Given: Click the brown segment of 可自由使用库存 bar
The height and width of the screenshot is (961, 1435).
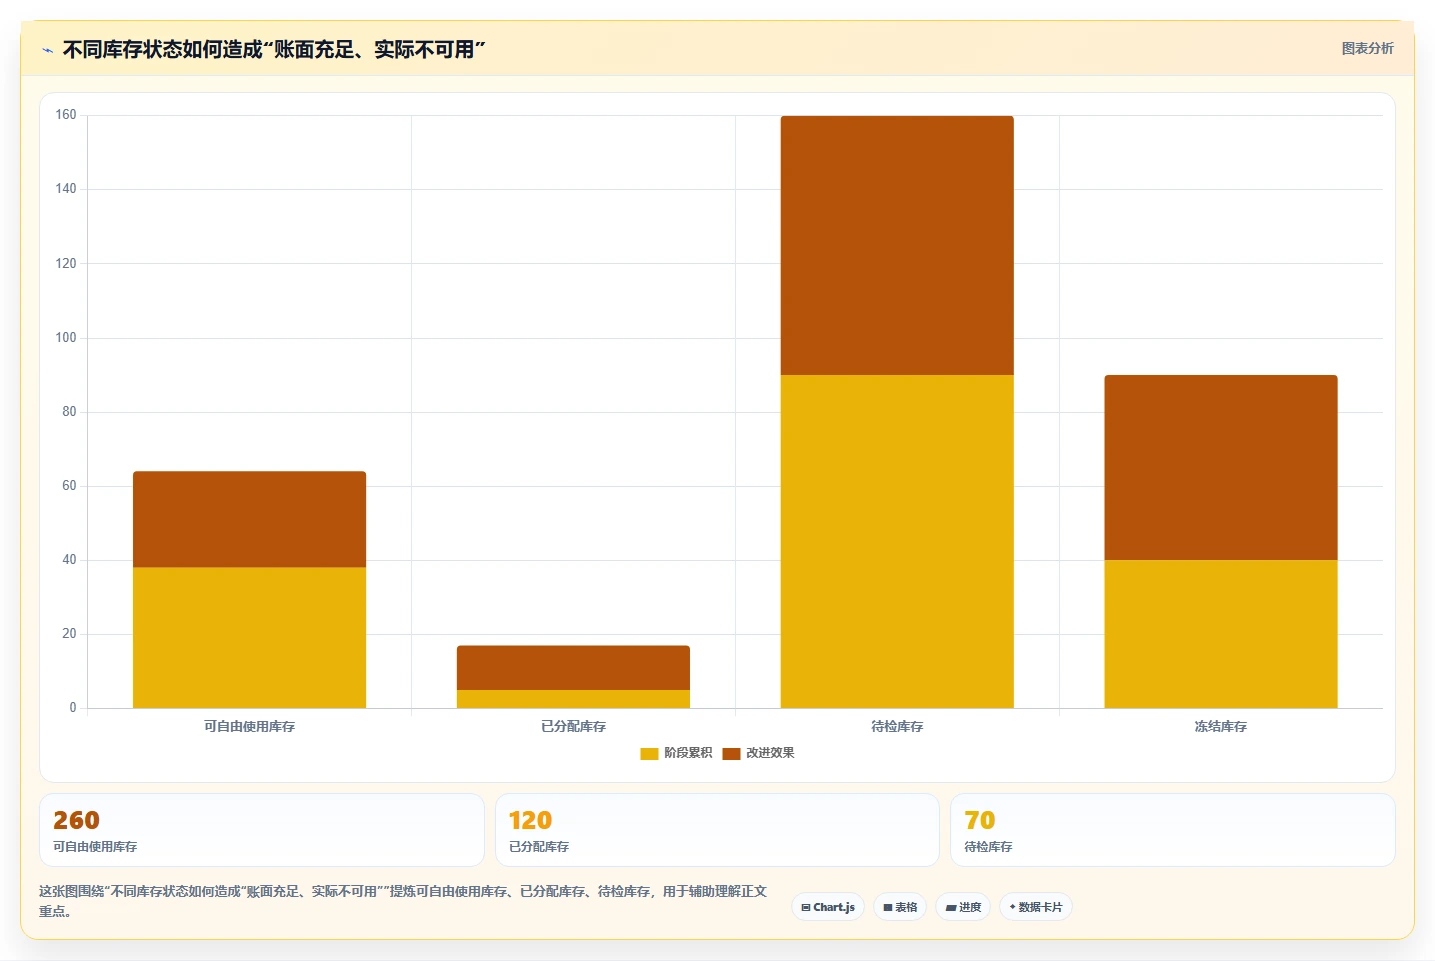Looking at the screenshot, I should tap(249, 519).
